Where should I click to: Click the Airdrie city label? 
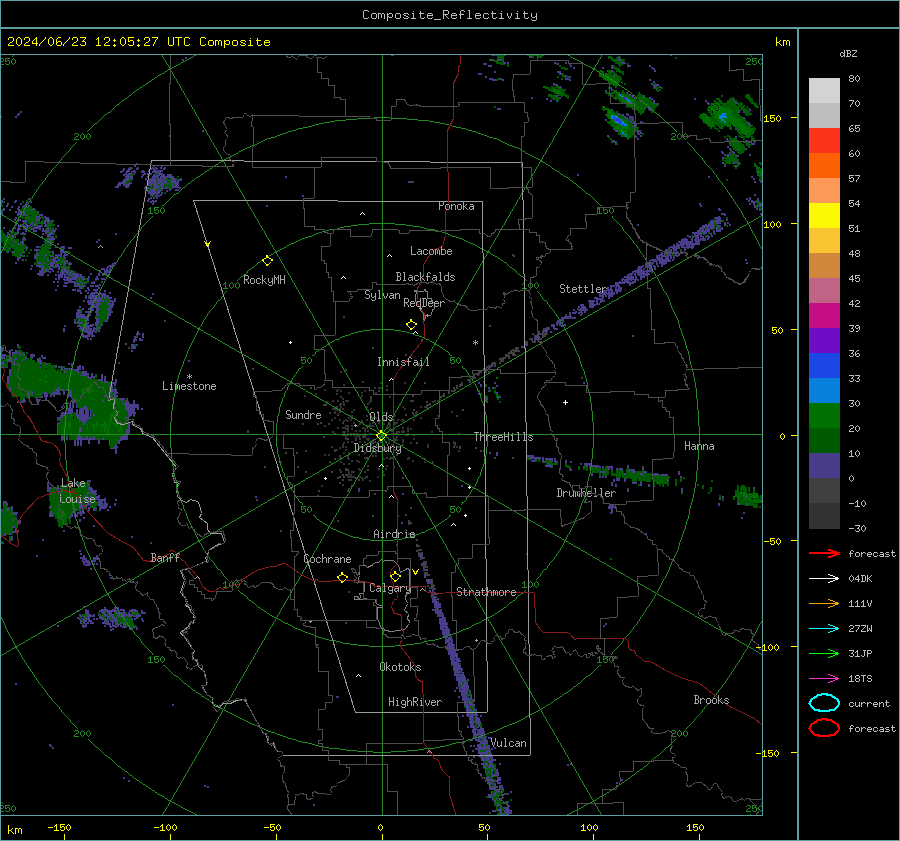pos(394,534)
